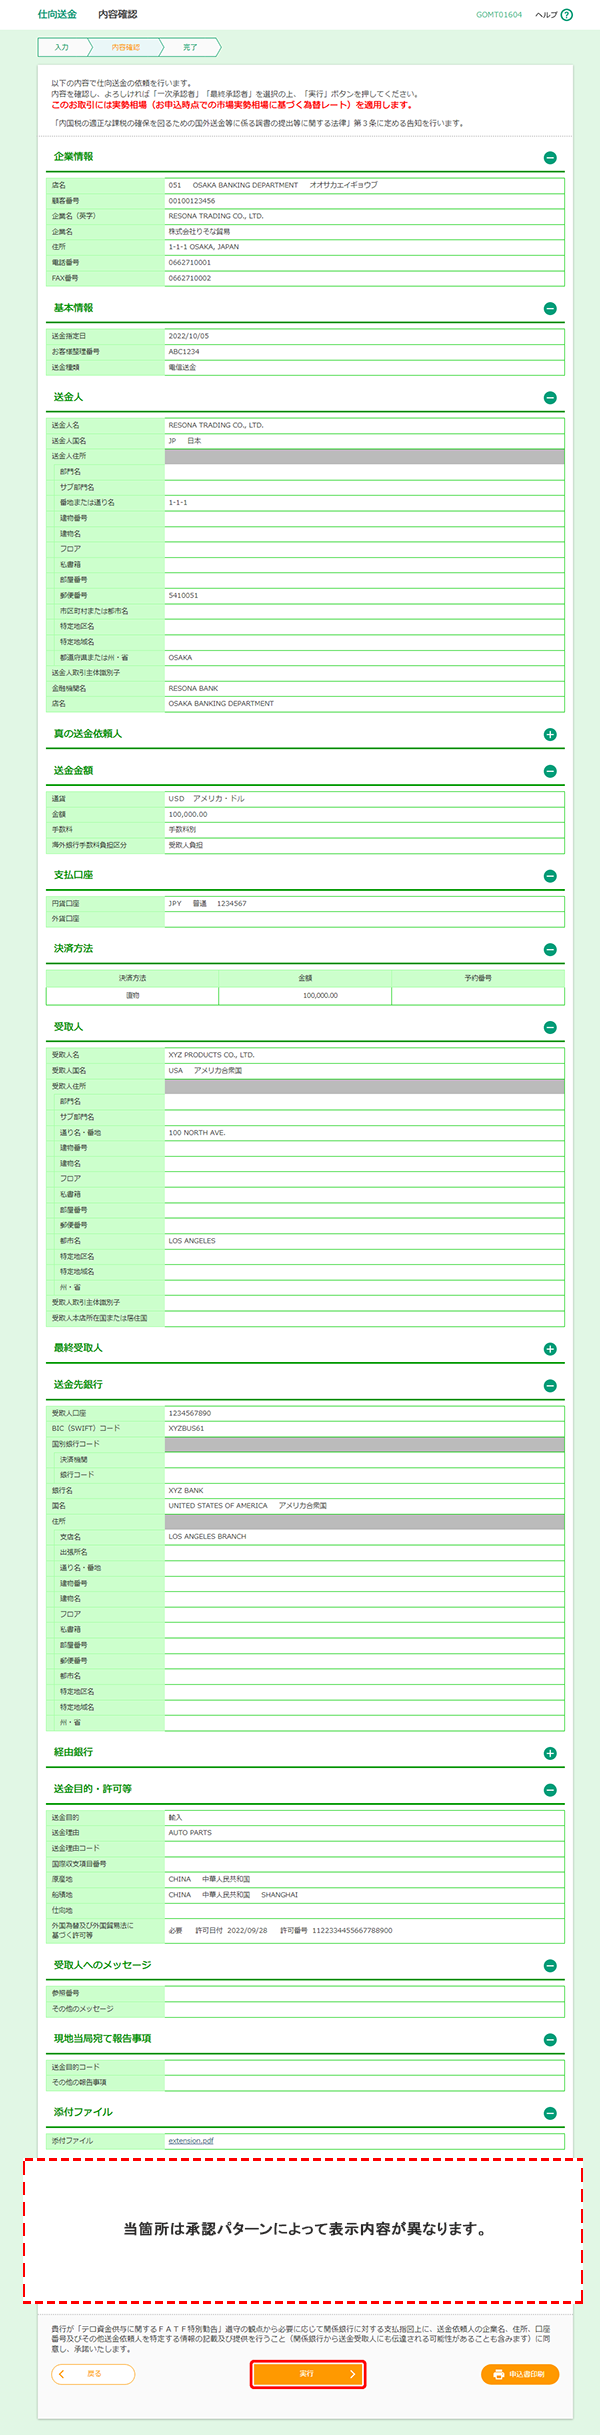This screenshot has width=600, height=2435.
Task: Collapse the 送金金額 section
Action: tap(550, 772)
